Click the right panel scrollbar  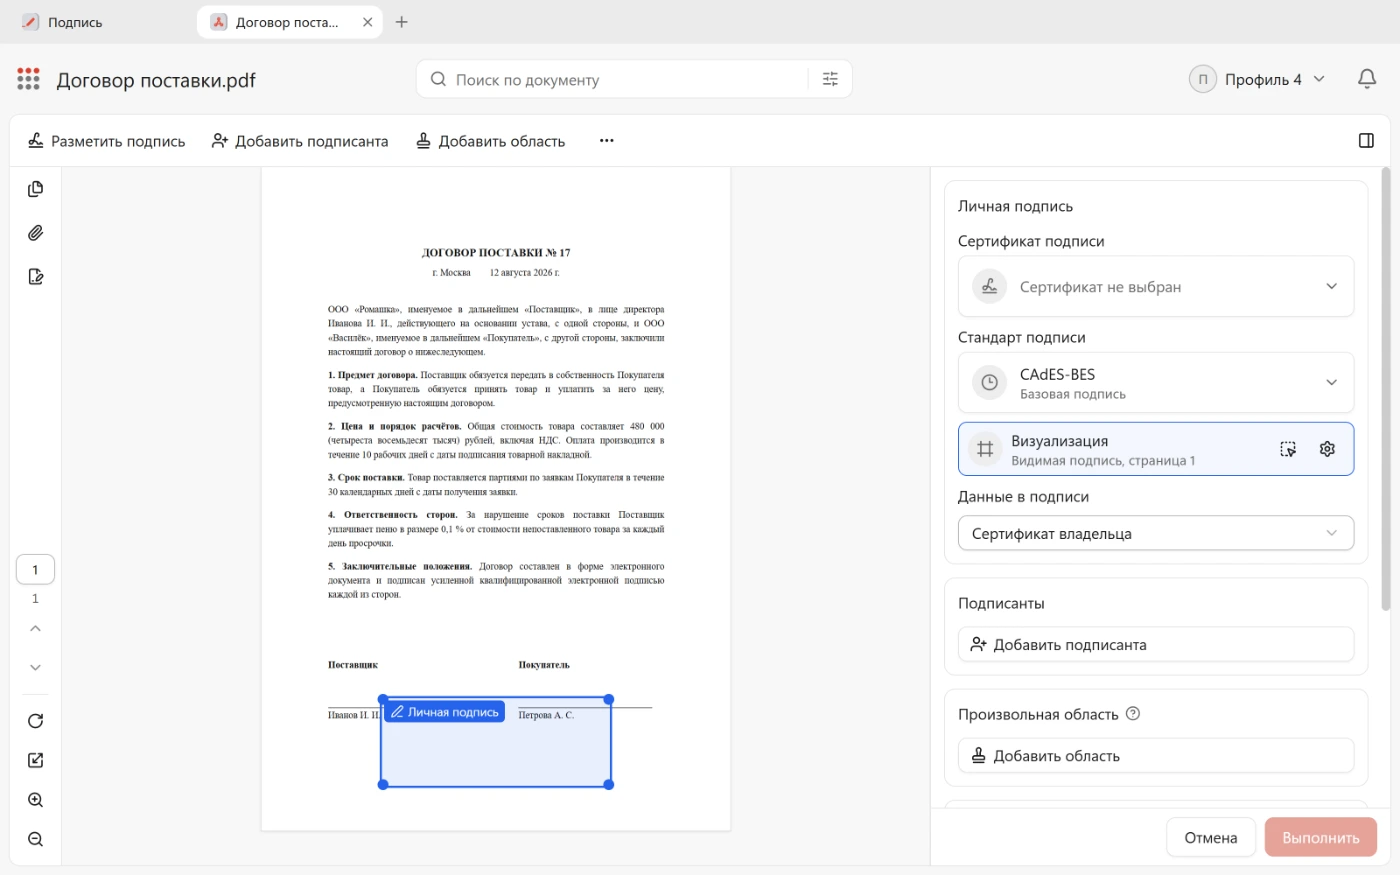point(1385,390)
